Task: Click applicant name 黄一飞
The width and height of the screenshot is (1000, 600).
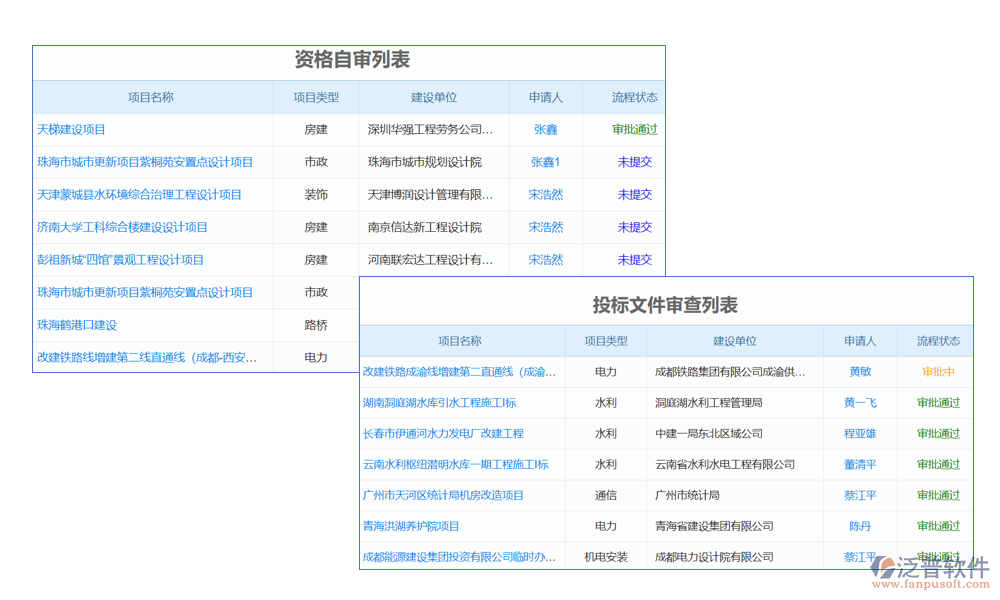Action: 859,403
